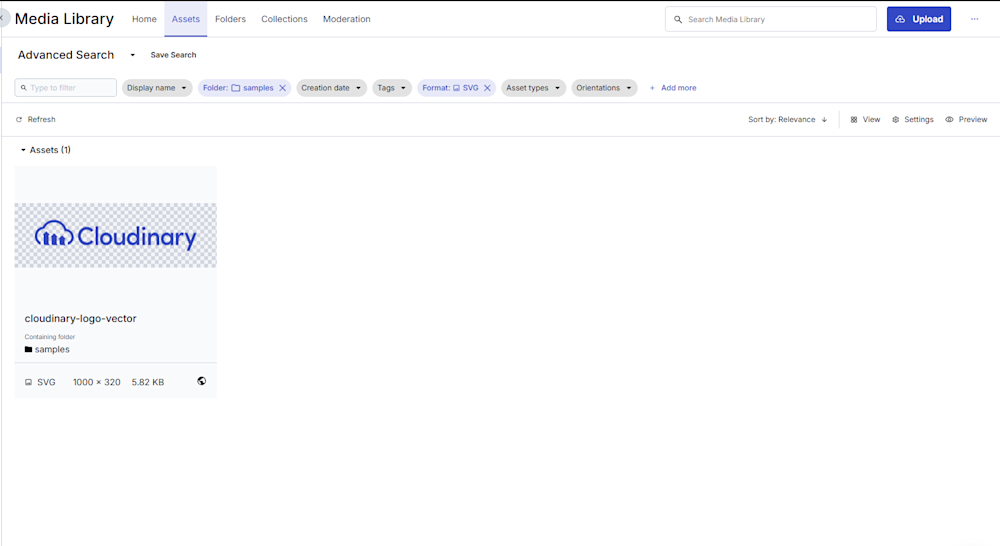Open the more options ellipsis menu

pos(974,19)
